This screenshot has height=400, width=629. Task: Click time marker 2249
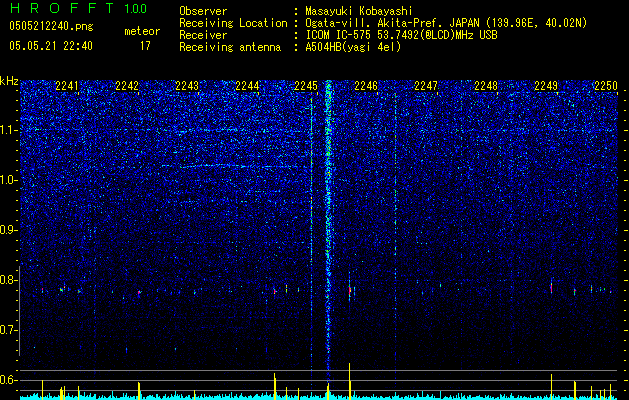[x=546, y=85]
